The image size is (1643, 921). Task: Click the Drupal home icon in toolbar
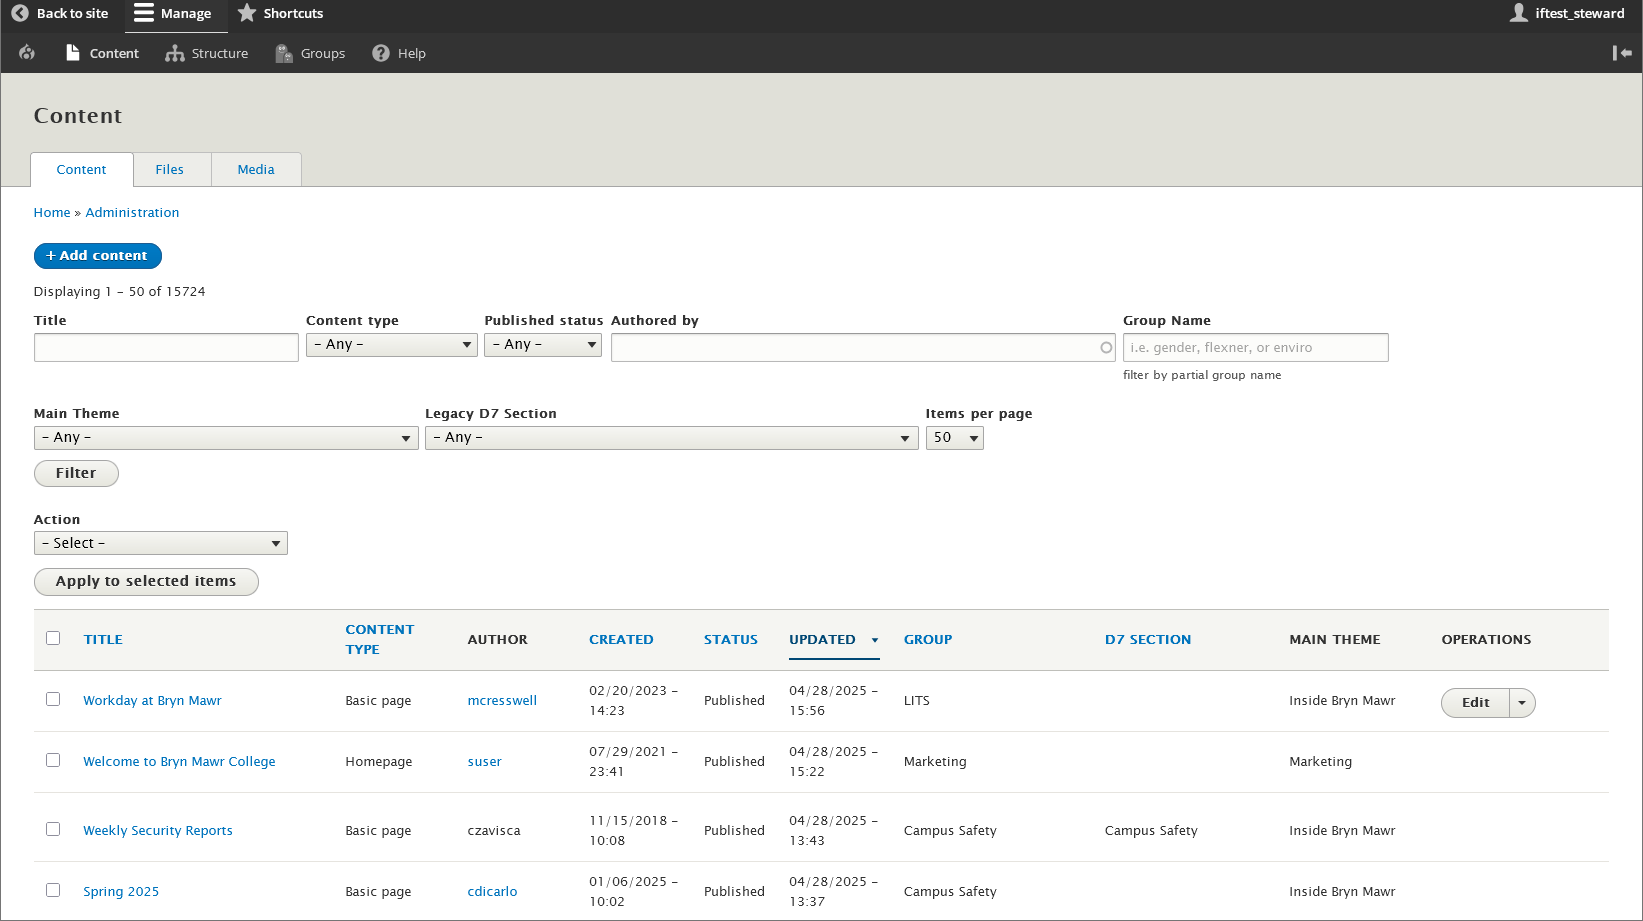click(27, 53)
